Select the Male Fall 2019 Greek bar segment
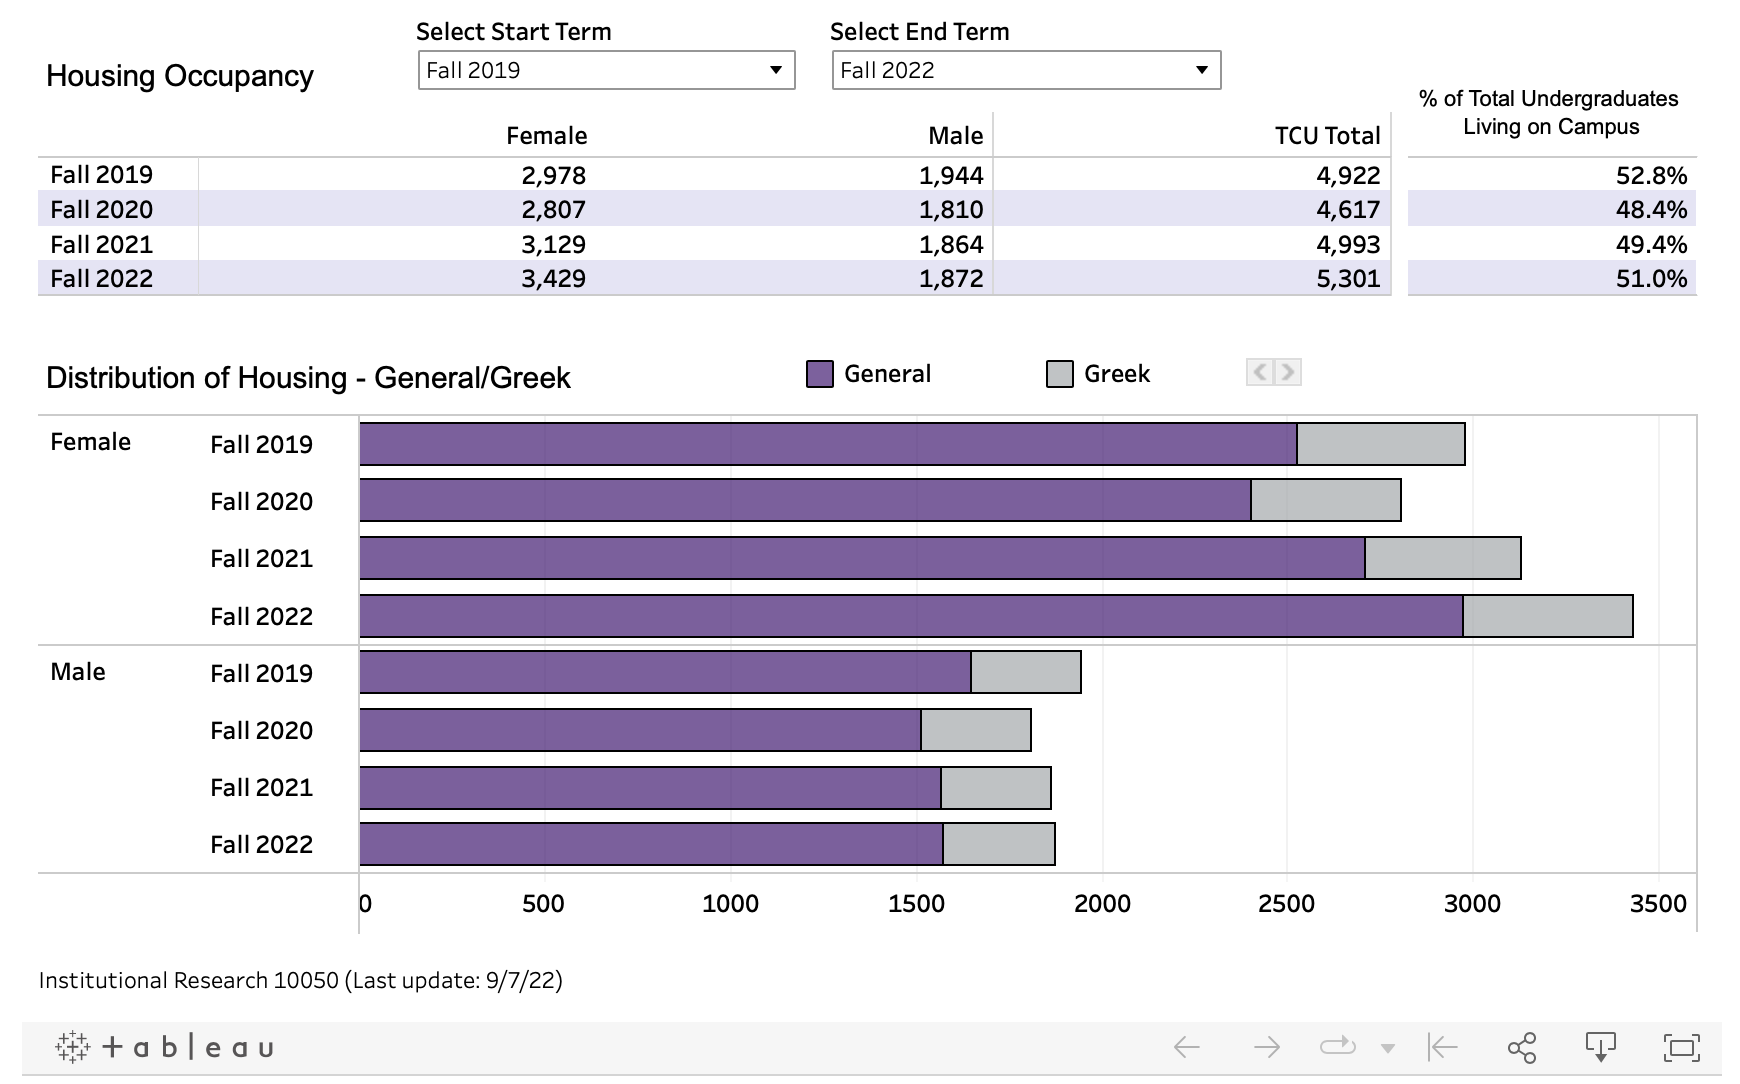The width and height of the screenshot is (1740, 1084). pos(1026,672)
